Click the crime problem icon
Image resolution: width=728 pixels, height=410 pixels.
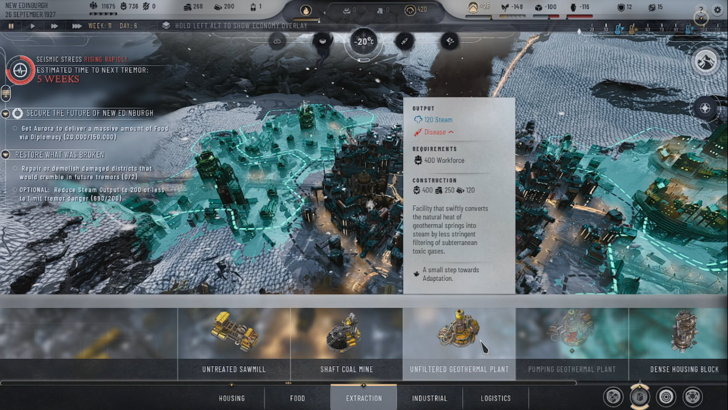(449, 41)
